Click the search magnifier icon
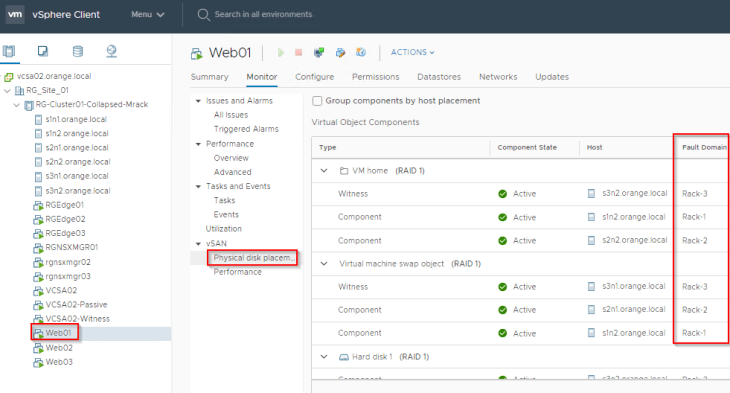730x393 pixels. point(203,15)
